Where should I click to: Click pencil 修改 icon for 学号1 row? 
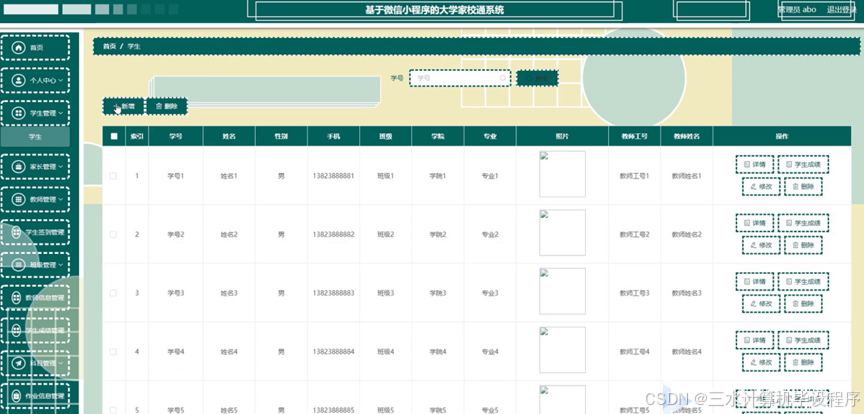click(x=753, y=186)
